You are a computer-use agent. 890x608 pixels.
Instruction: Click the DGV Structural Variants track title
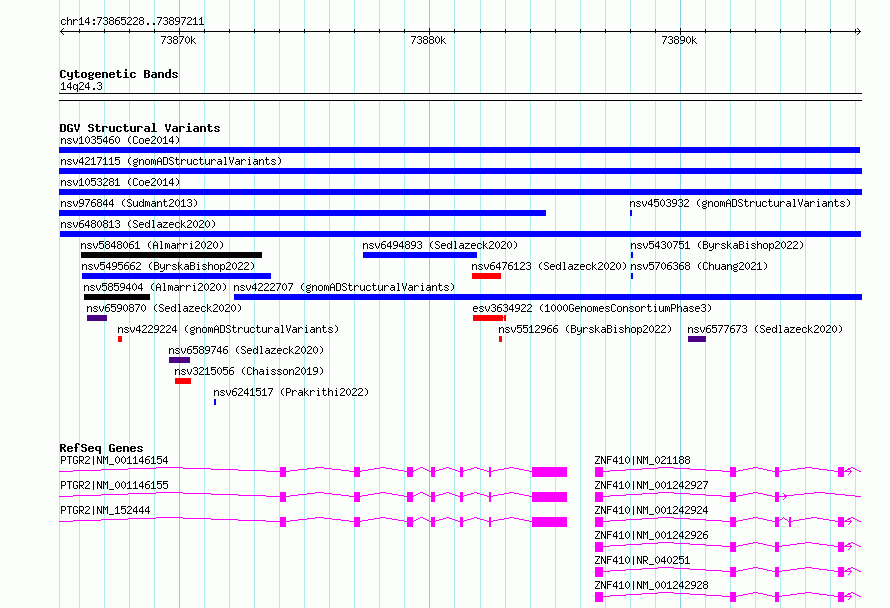click(140, 128)
